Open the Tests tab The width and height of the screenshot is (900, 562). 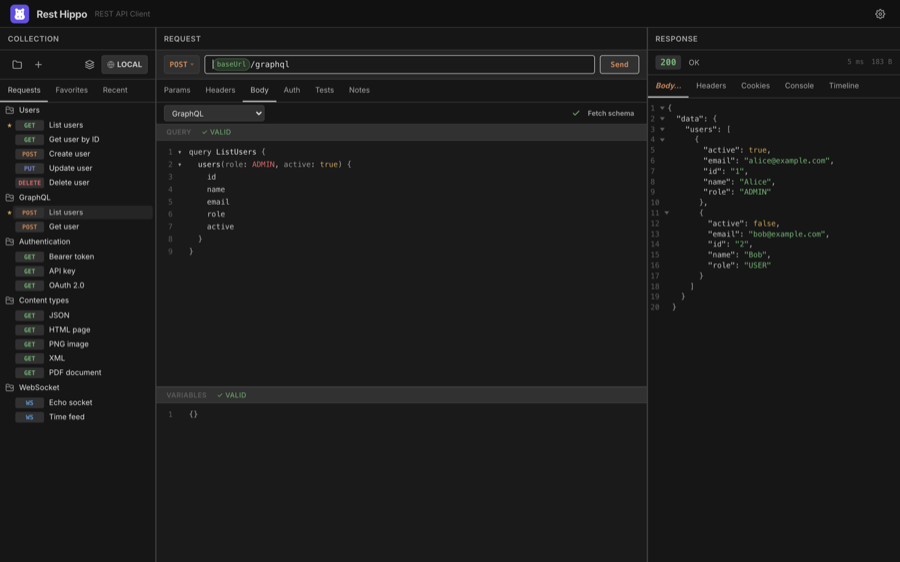pos(324,90)
